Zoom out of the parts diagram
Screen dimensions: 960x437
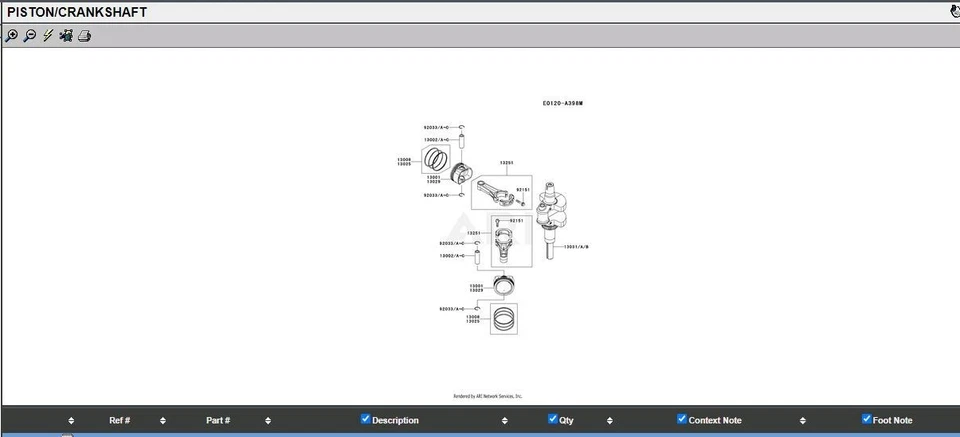pyautogui.click(x=29, y=36)
